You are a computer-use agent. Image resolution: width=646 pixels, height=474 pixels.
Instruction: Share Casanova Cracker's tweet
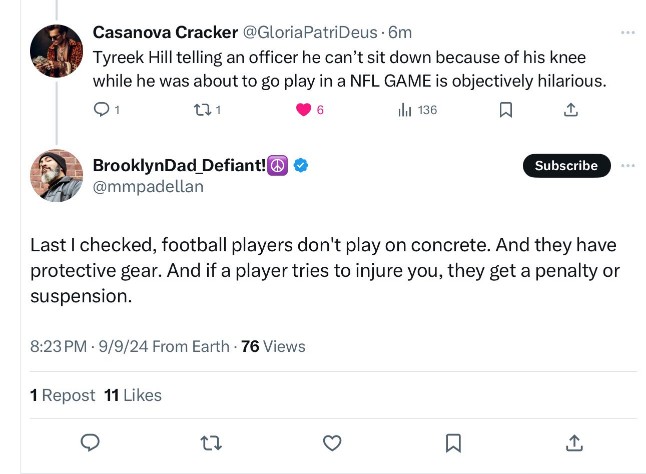(571, 110)
